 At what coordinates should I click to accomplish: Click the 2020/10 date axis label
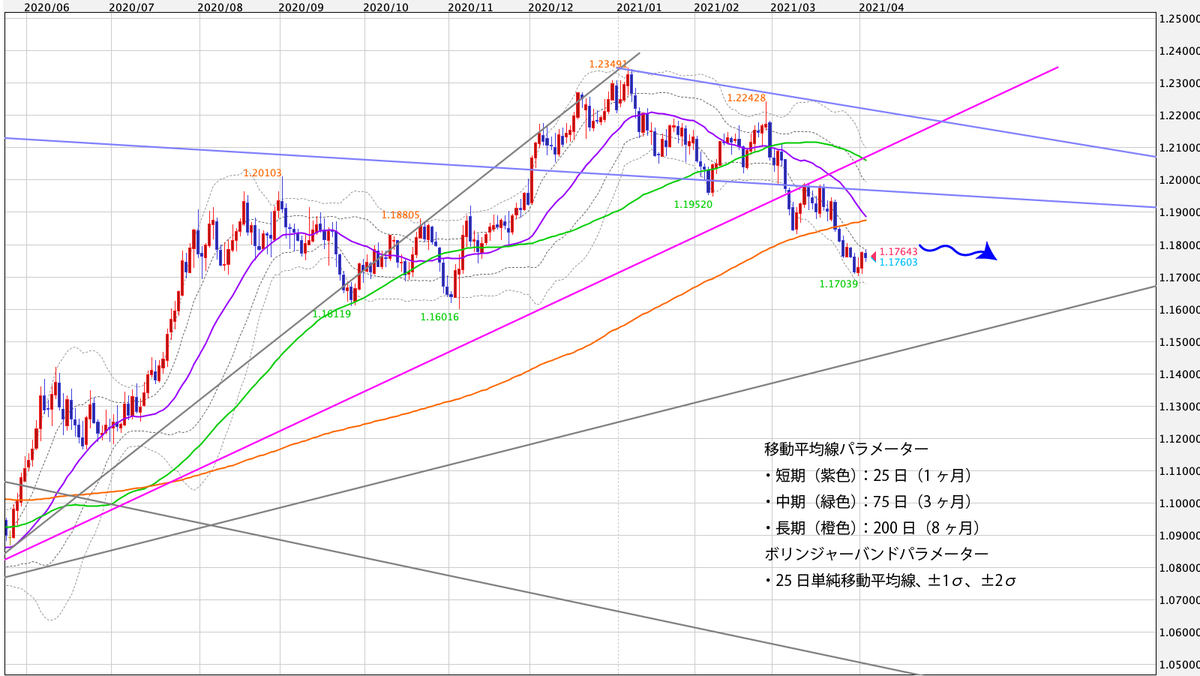[x=386, y=6]
